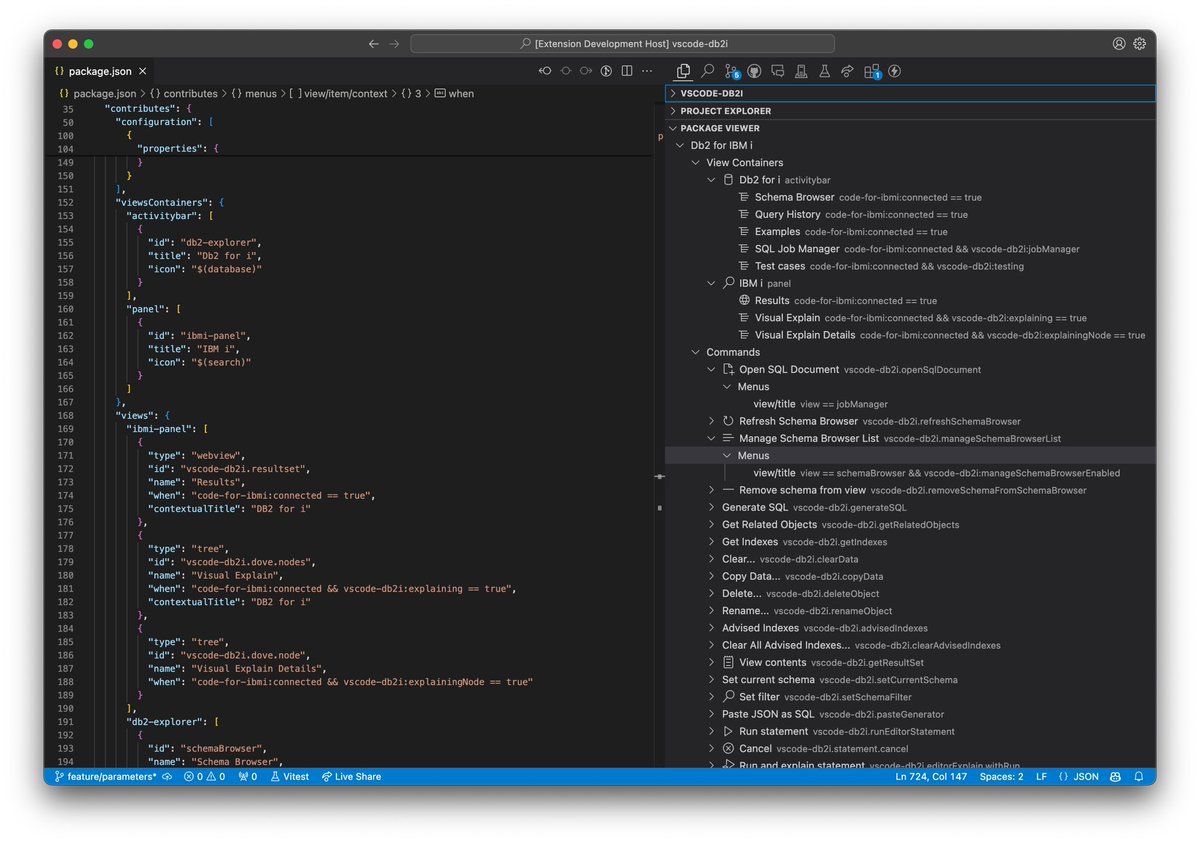Start Live Share from status bar
The height and width of the screenshot is (843, 1200).
[x=351, y=776]
